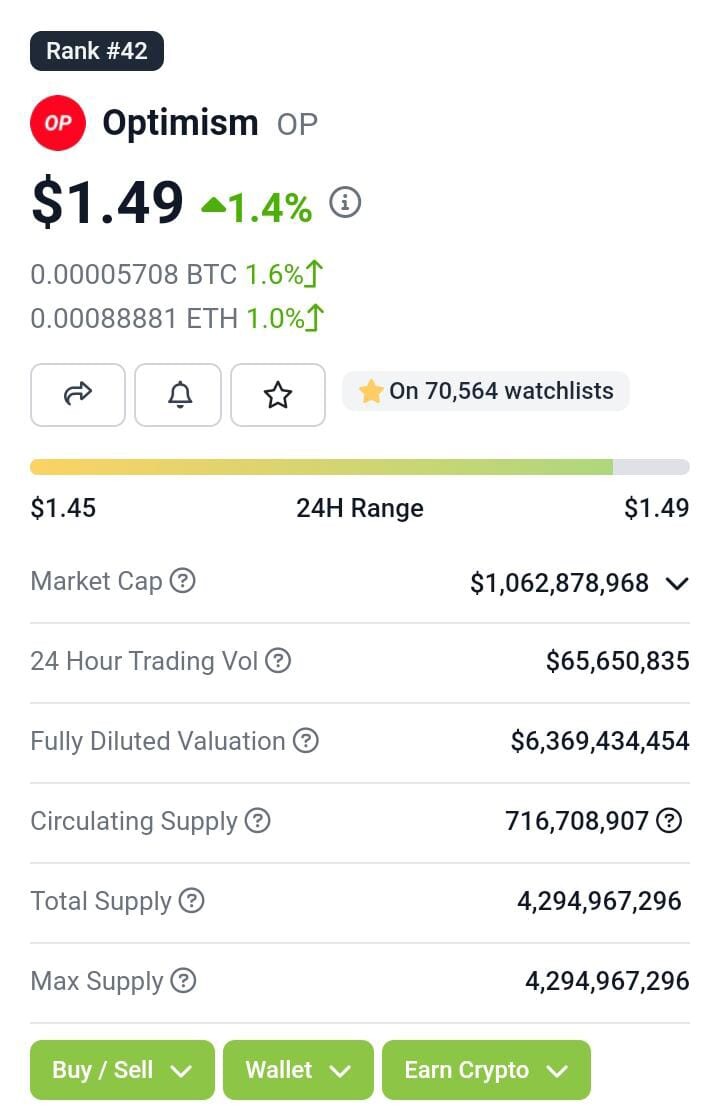This screenshot has width=720, height=1107.
Task: Click the 24H Range progress bar
Action: click(x=360, y=467)
